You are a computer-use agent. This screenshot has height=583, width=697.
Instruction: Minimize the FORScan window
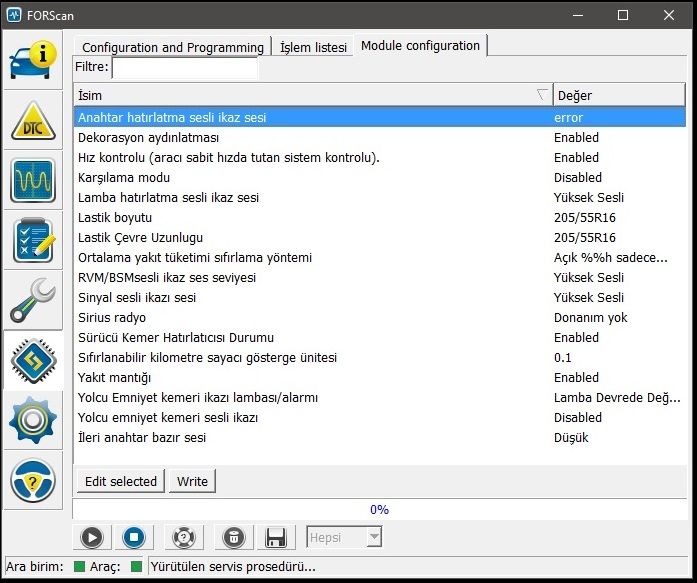pos(578,15)
